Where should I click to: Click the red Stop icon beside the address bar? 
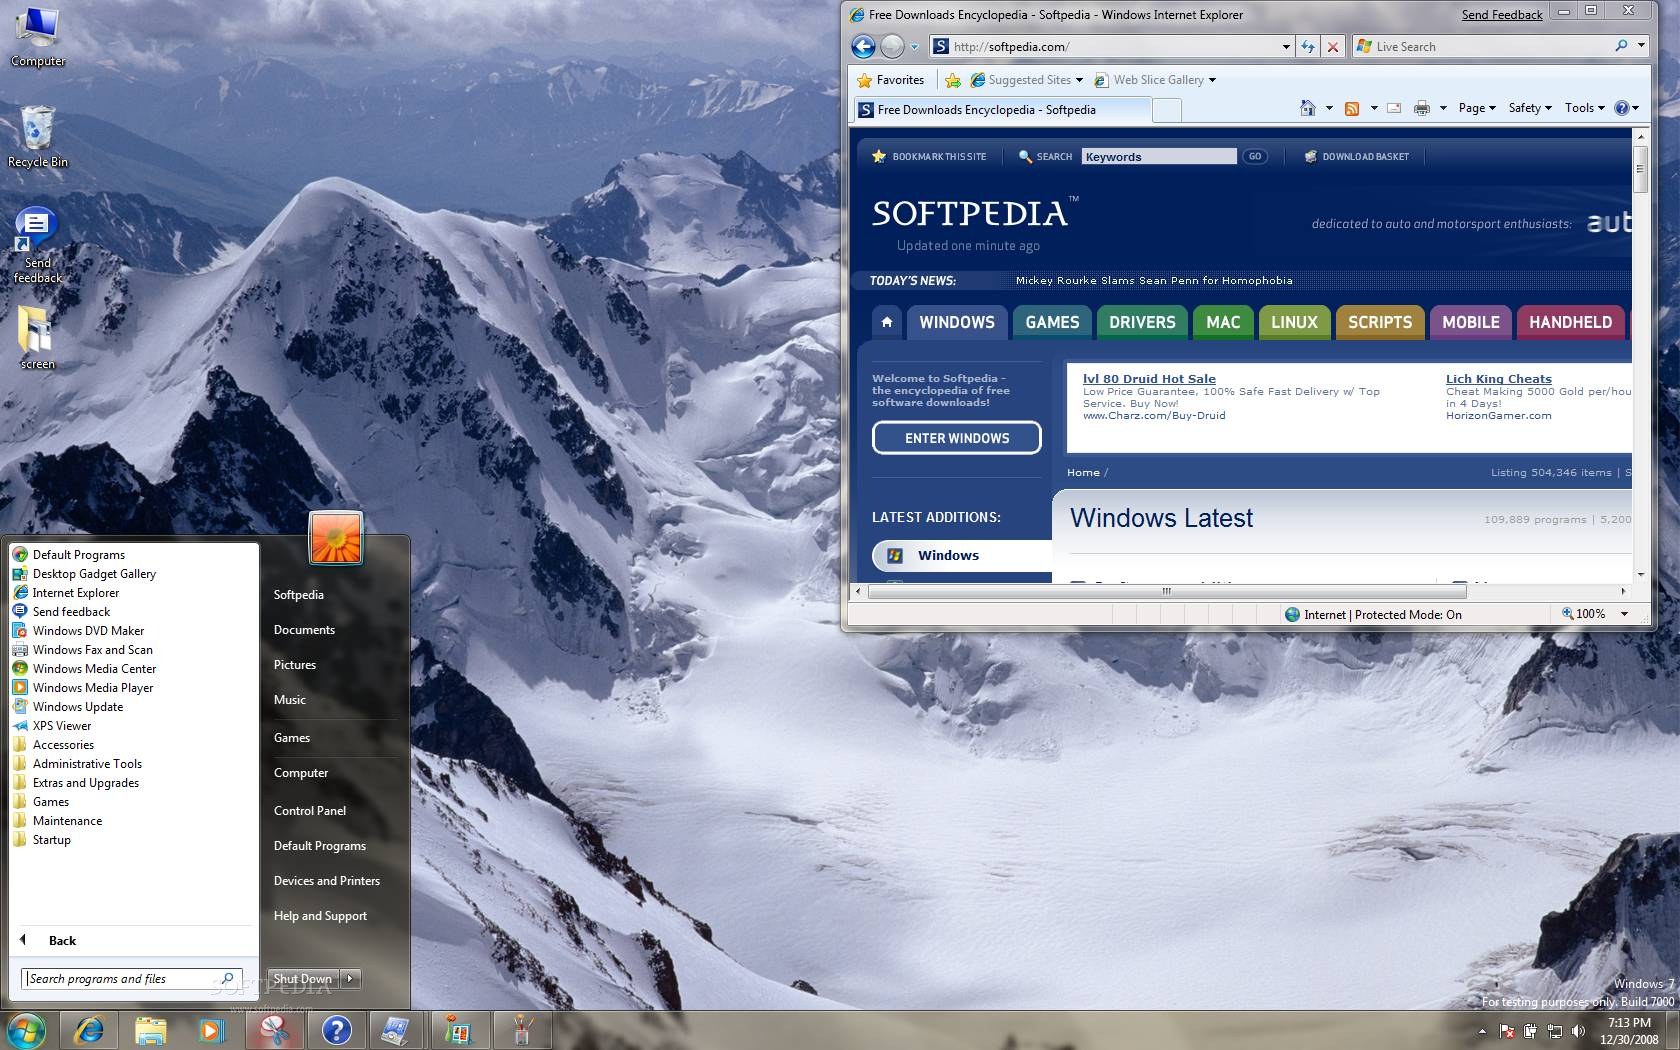click(1332, 46)
